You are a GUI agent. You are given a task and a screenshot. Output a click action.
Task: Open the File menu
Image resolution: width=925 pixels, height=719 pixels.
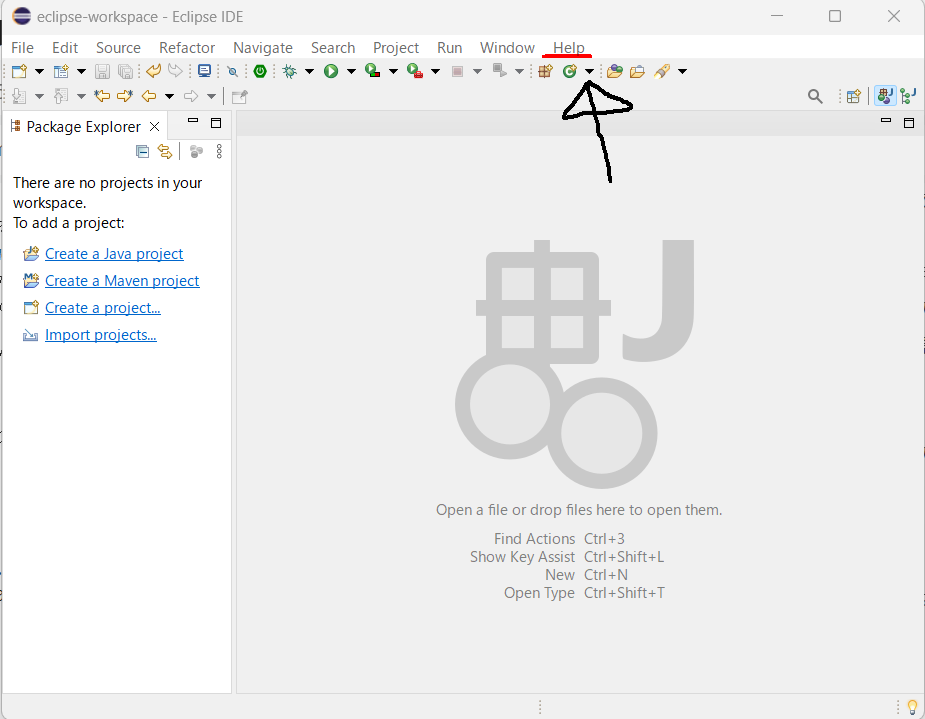[x=22, y=48]
